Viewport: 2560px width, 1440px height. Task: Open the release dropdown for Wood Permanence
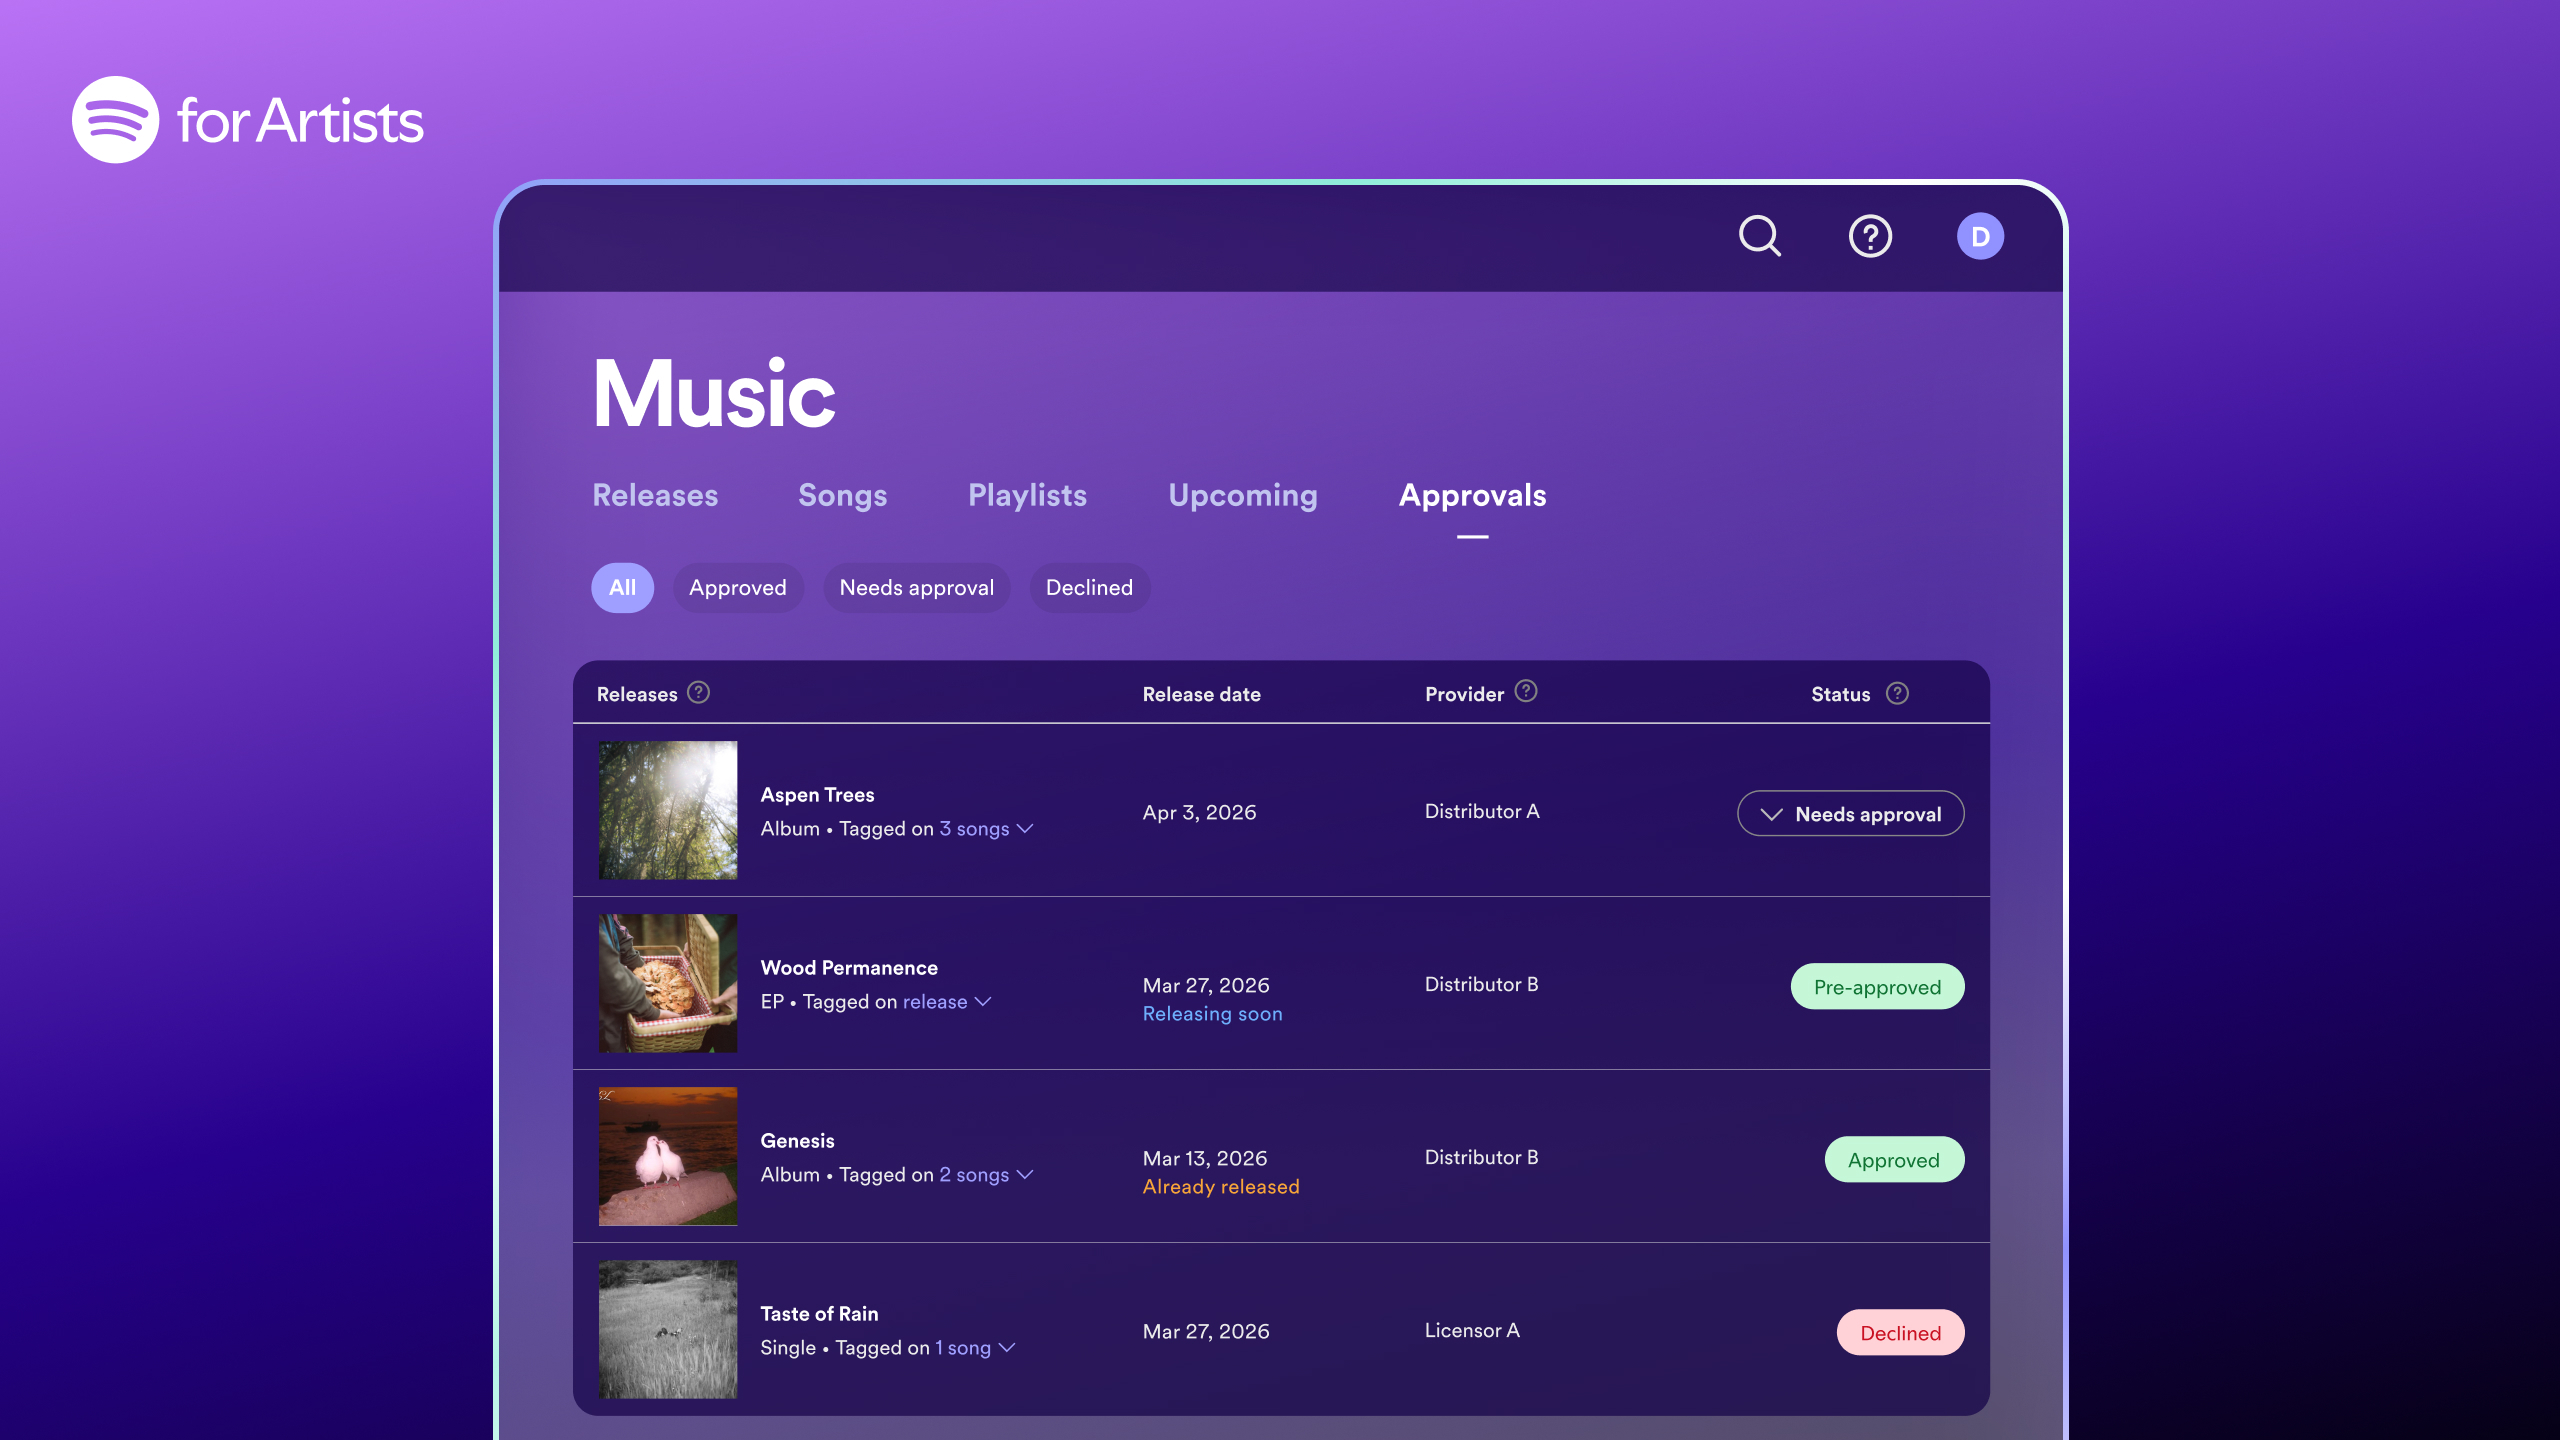[x=945, y=1001]
